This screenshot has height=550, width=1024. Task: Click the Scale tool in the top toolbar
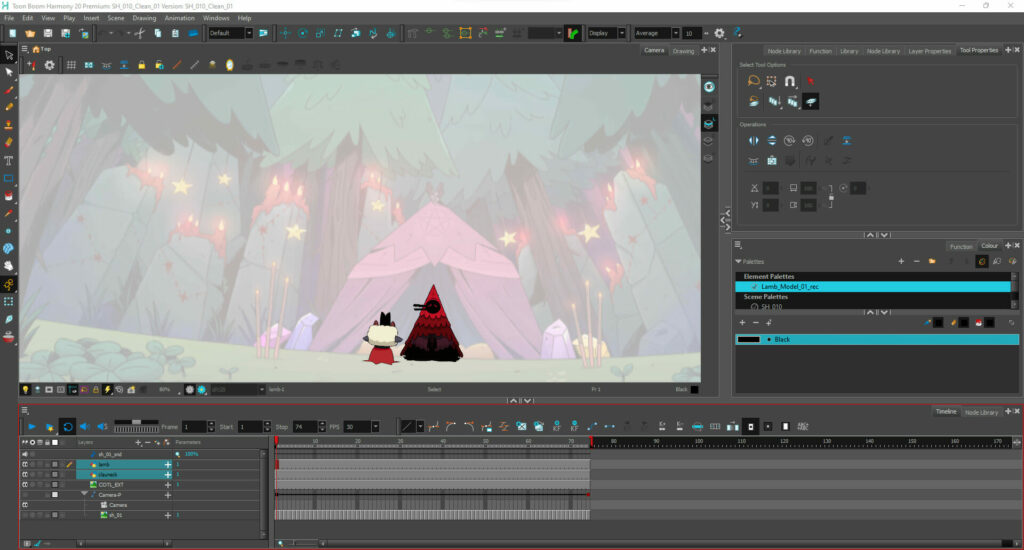click(320, 33)
